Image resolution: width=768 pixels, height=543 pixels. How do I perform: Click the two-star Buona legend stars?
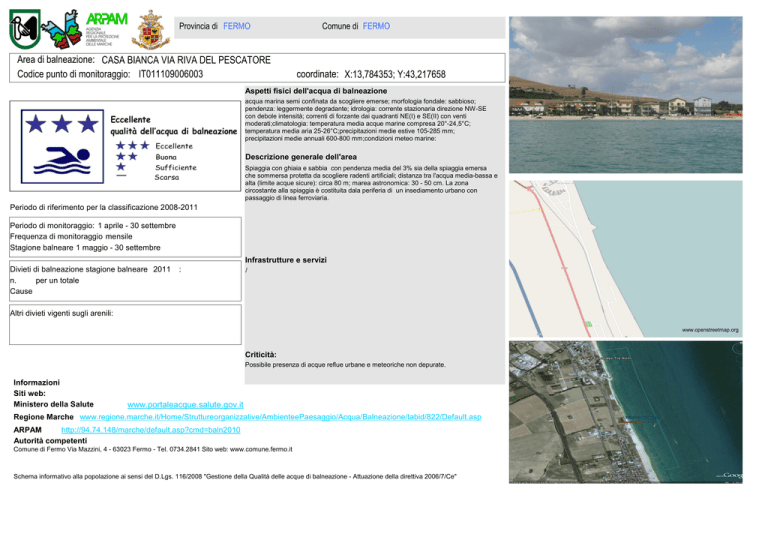(126, 156)
